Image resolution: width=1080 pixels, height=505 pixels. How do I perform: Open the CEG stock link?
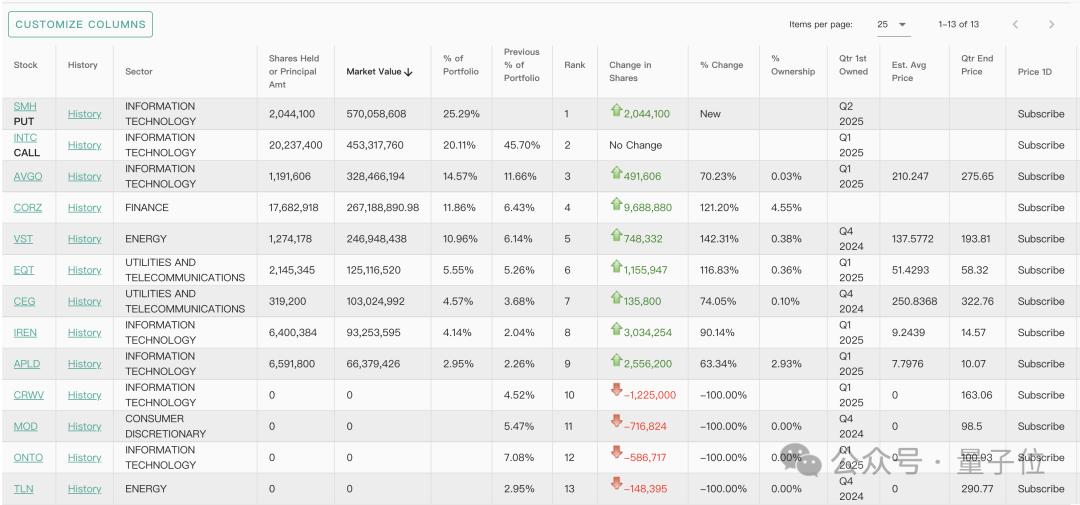click(x=24, y=301)
